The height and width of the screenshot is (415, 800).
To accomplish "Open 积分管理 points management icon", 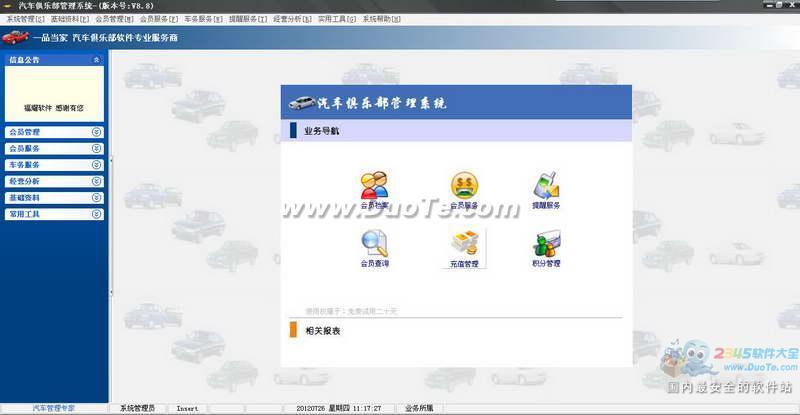I will tap(546, 243).
